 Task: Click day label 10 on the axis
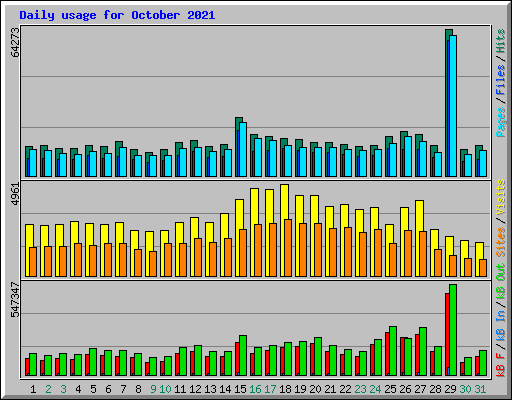(165, 389)
